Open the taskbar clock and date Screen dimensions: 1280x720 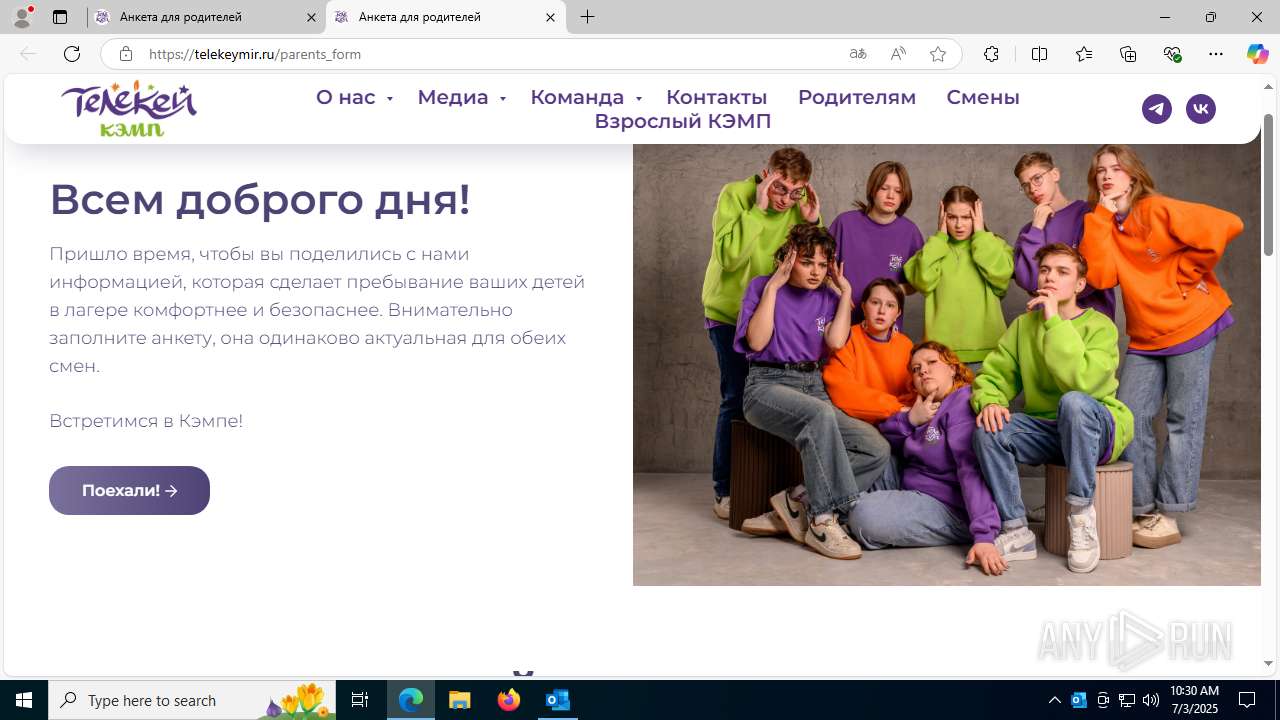click(1194, 700)
